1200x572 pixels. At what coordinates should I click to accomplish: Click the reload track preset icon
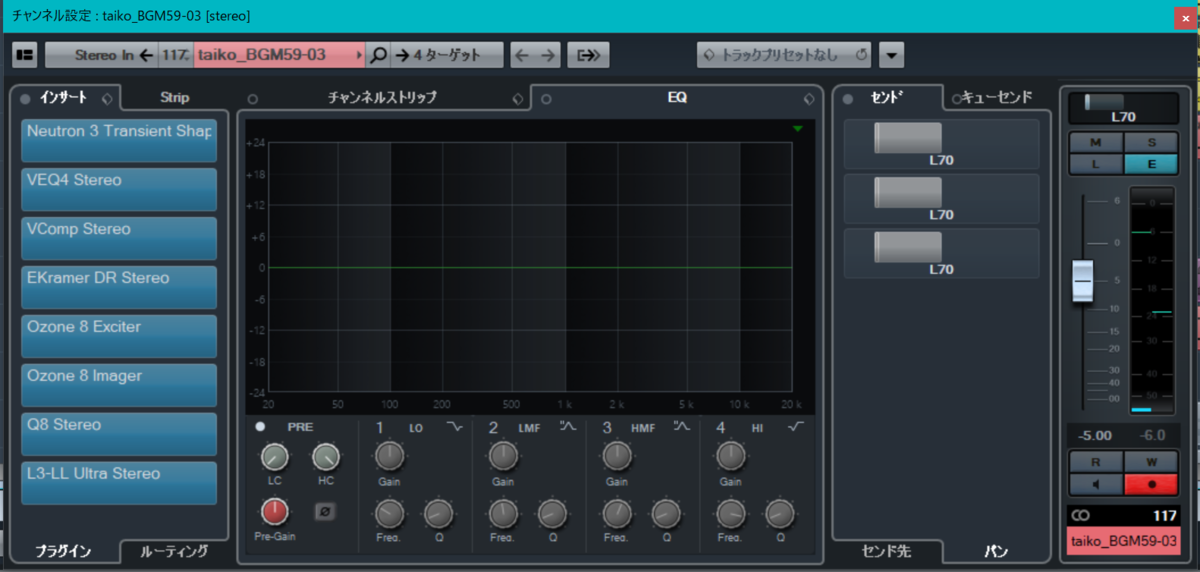tap(861, 55)
